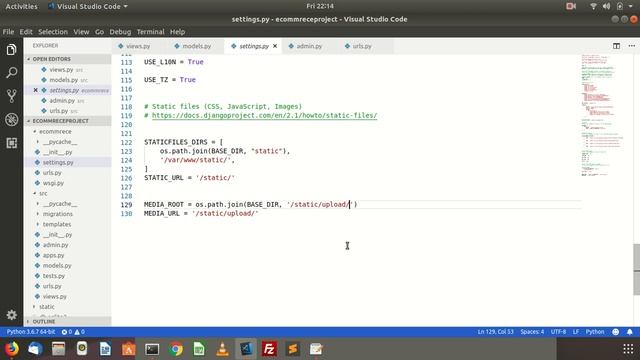
Task: Expand the templates folder
Action: (57, 224)
